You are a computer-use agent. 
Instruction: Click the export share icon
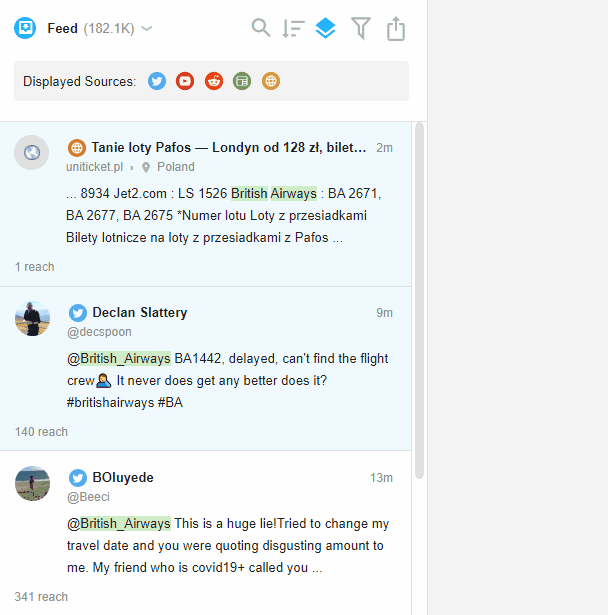396,28
